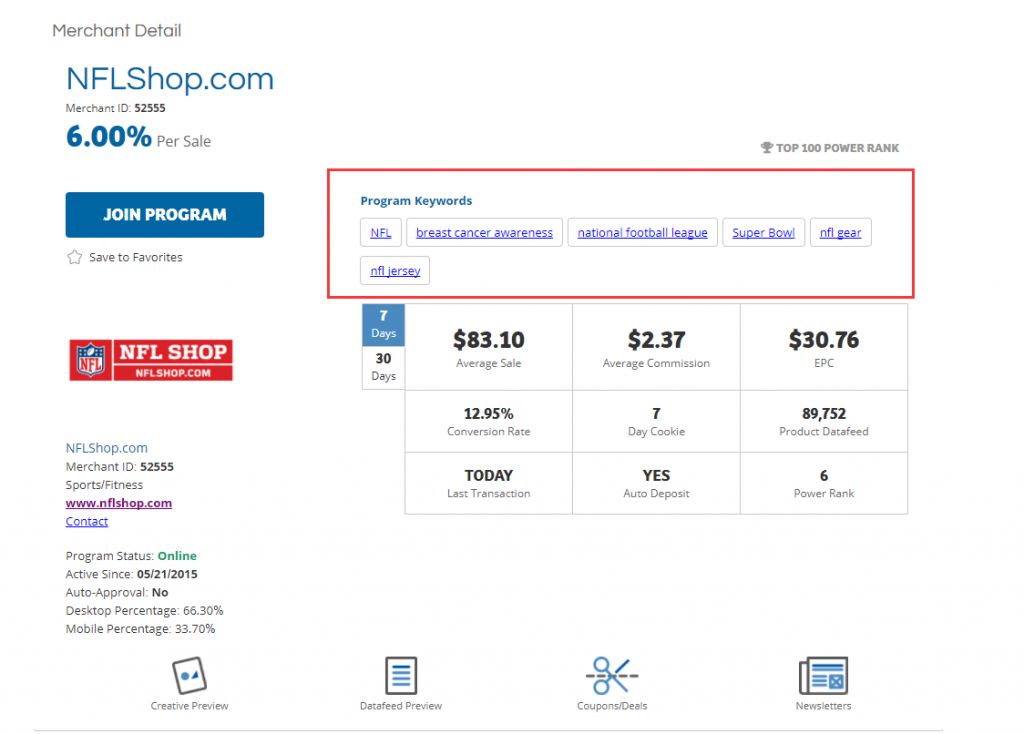Viewport: 1024px width, 734px height.
Task: Click the nfl jersey keyword tag
Action: pos(395,271)
